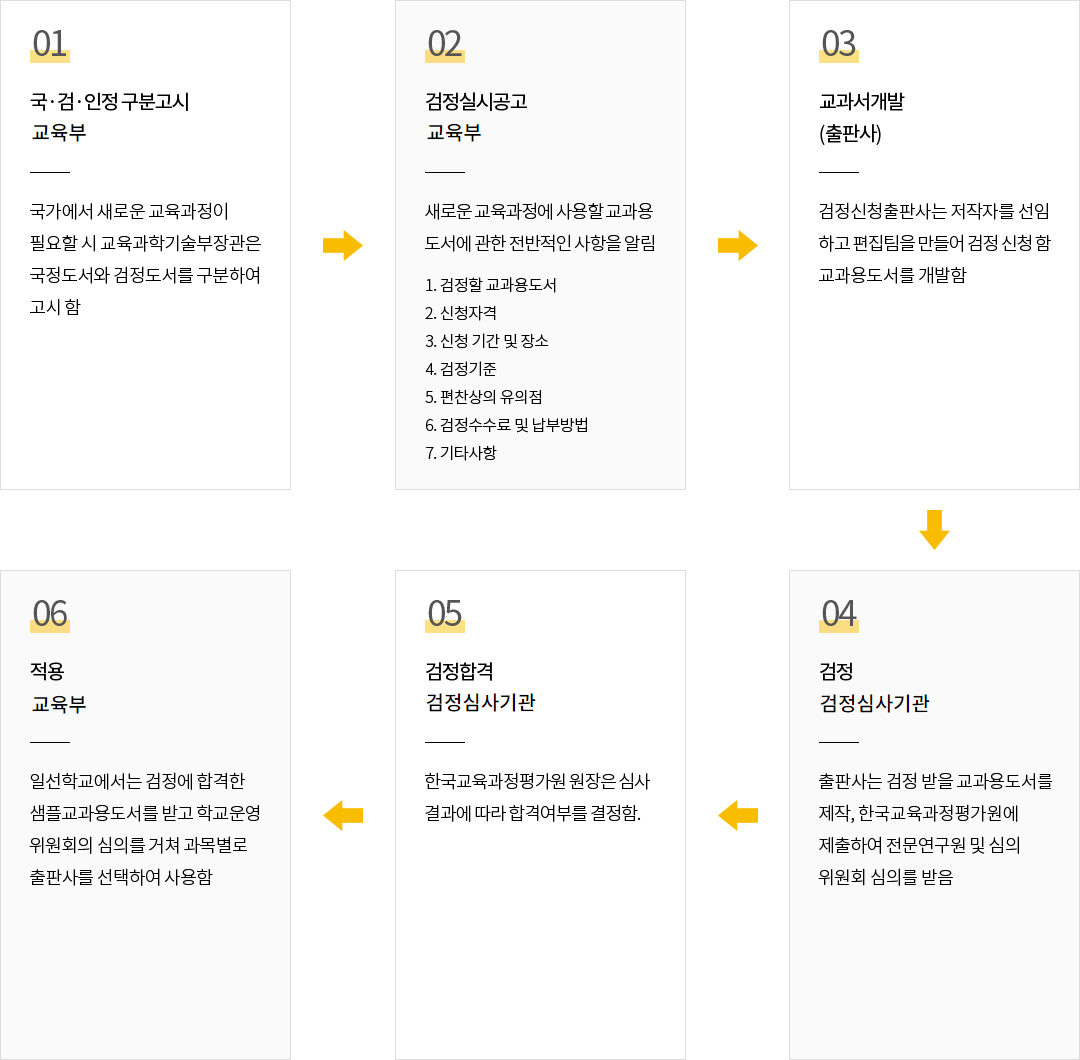Click the 05 step number
Viewport: 1080px width, 1060px height.
click(444, 614)
